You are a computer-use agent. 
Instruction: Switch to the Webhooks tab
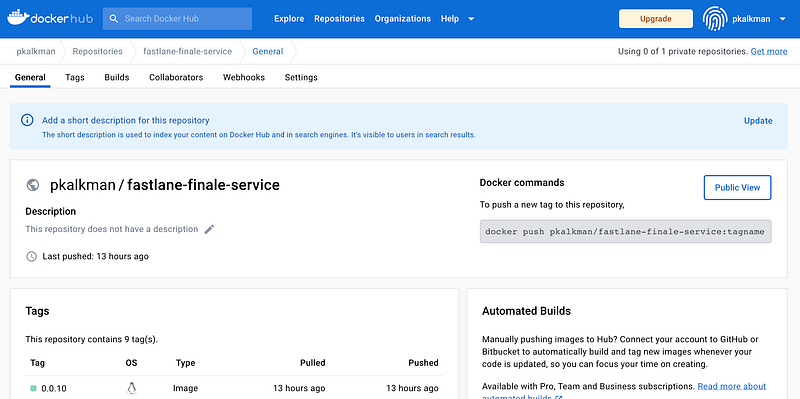click(244, 78)
